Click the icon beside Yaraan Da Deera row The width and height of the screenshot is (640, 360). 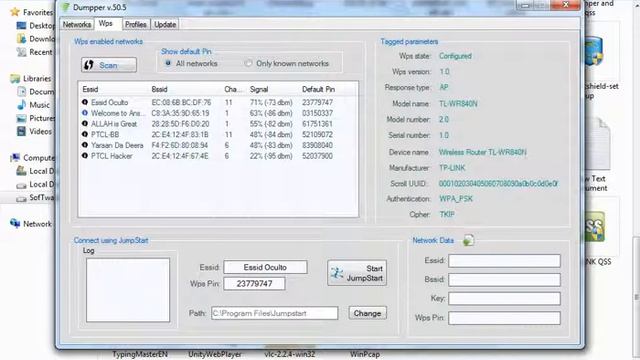[84, 145]
